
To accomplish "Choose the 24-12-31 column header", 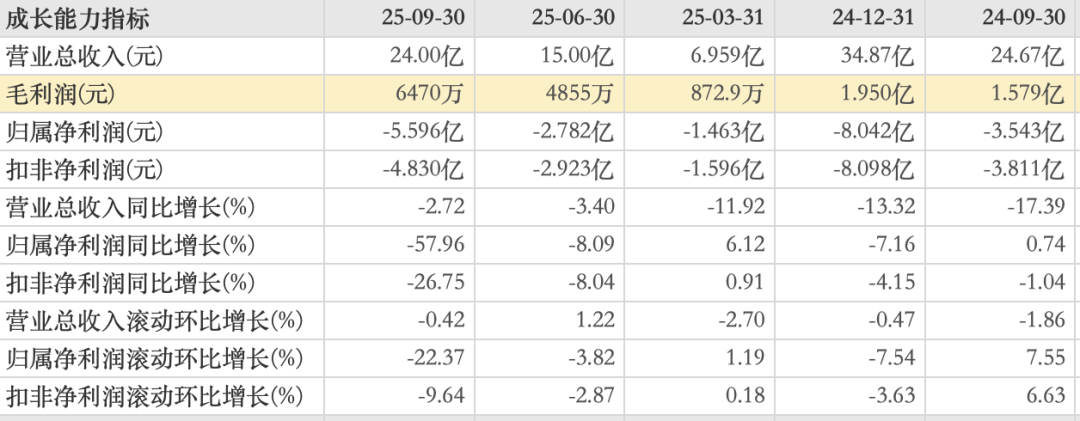I will click(872, 19).
